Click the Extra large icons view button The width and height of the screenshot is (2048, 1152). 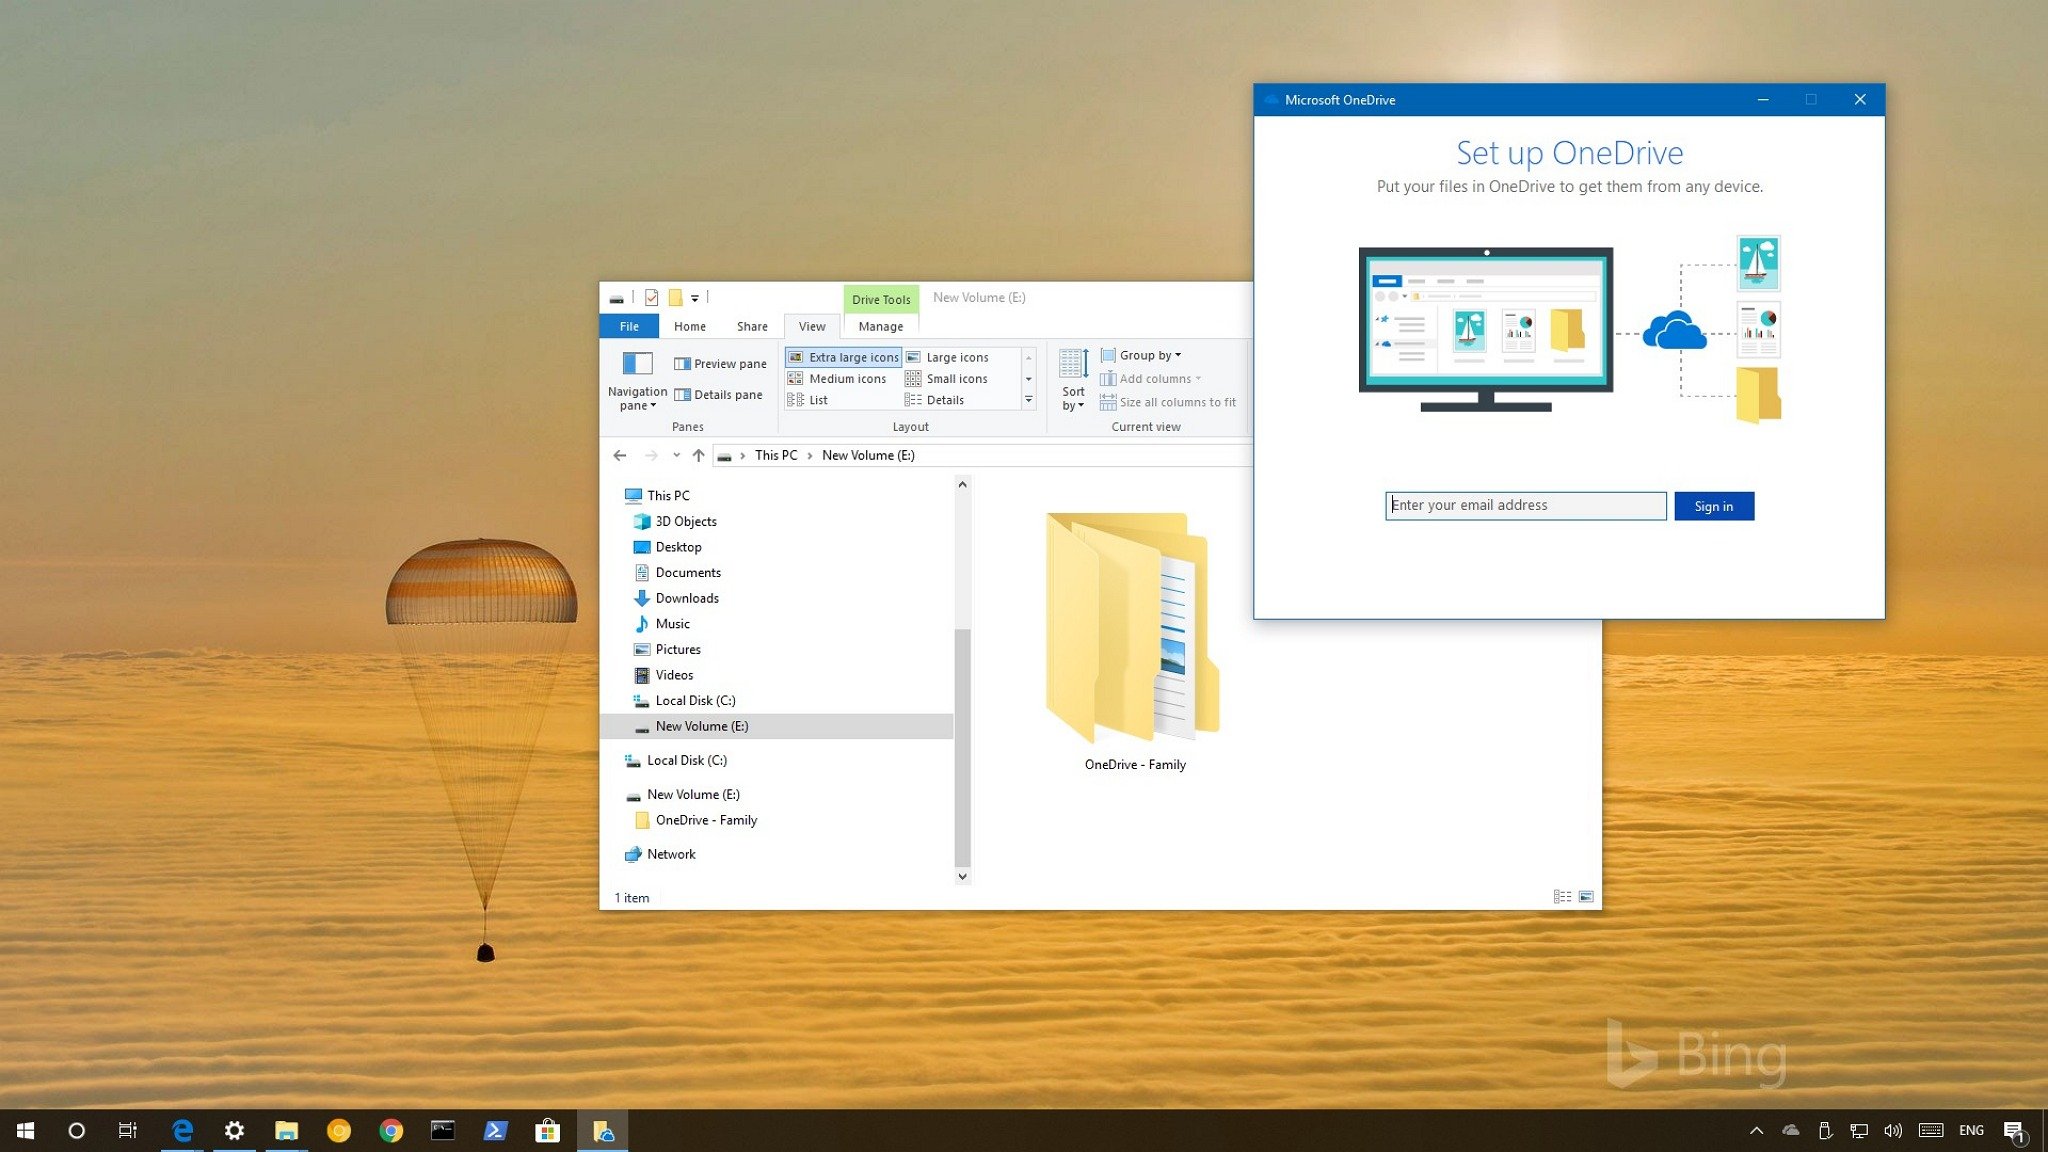coord(844,356)
